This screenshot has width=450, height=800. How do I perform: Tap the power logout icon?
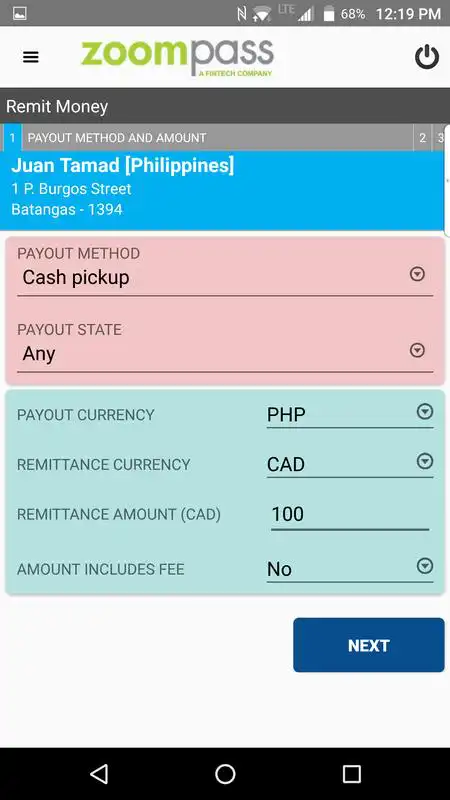coord(427,57)
